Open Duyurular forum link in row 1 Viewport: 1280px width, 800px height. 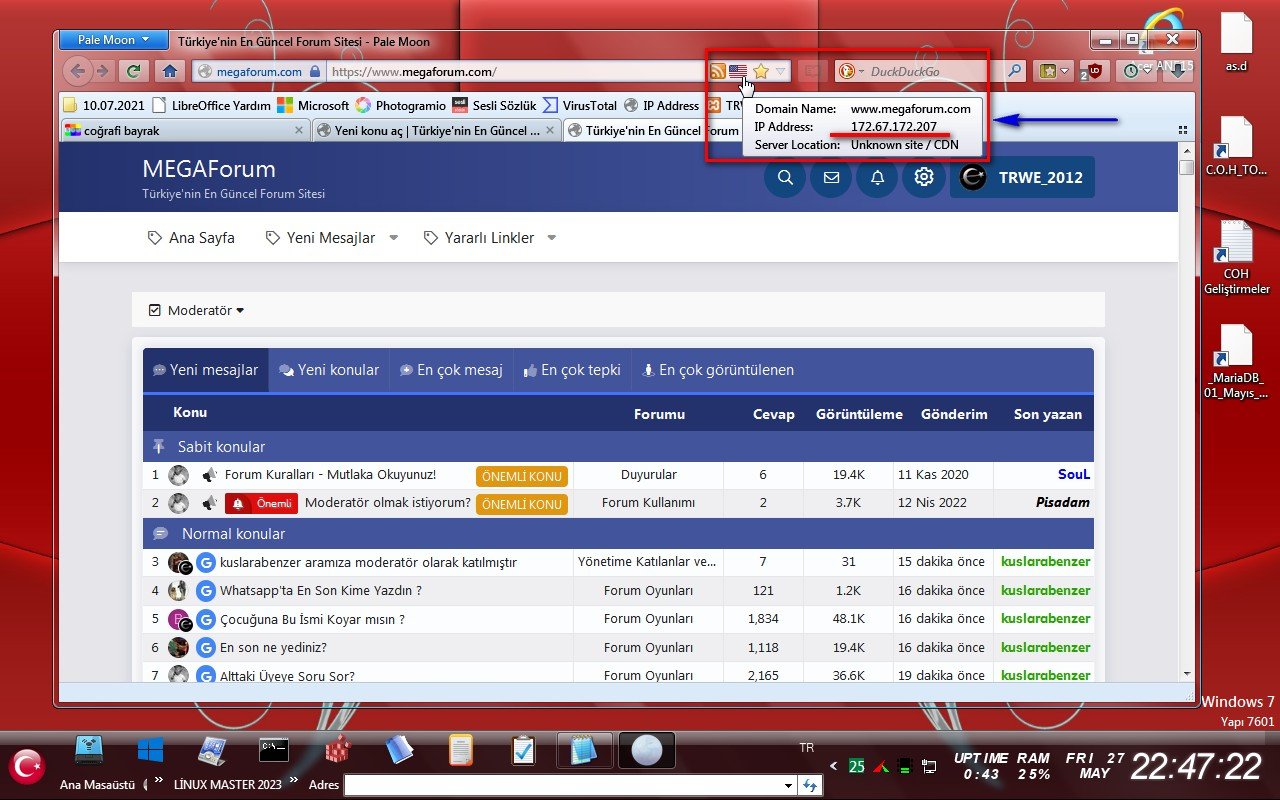[648, 475]
